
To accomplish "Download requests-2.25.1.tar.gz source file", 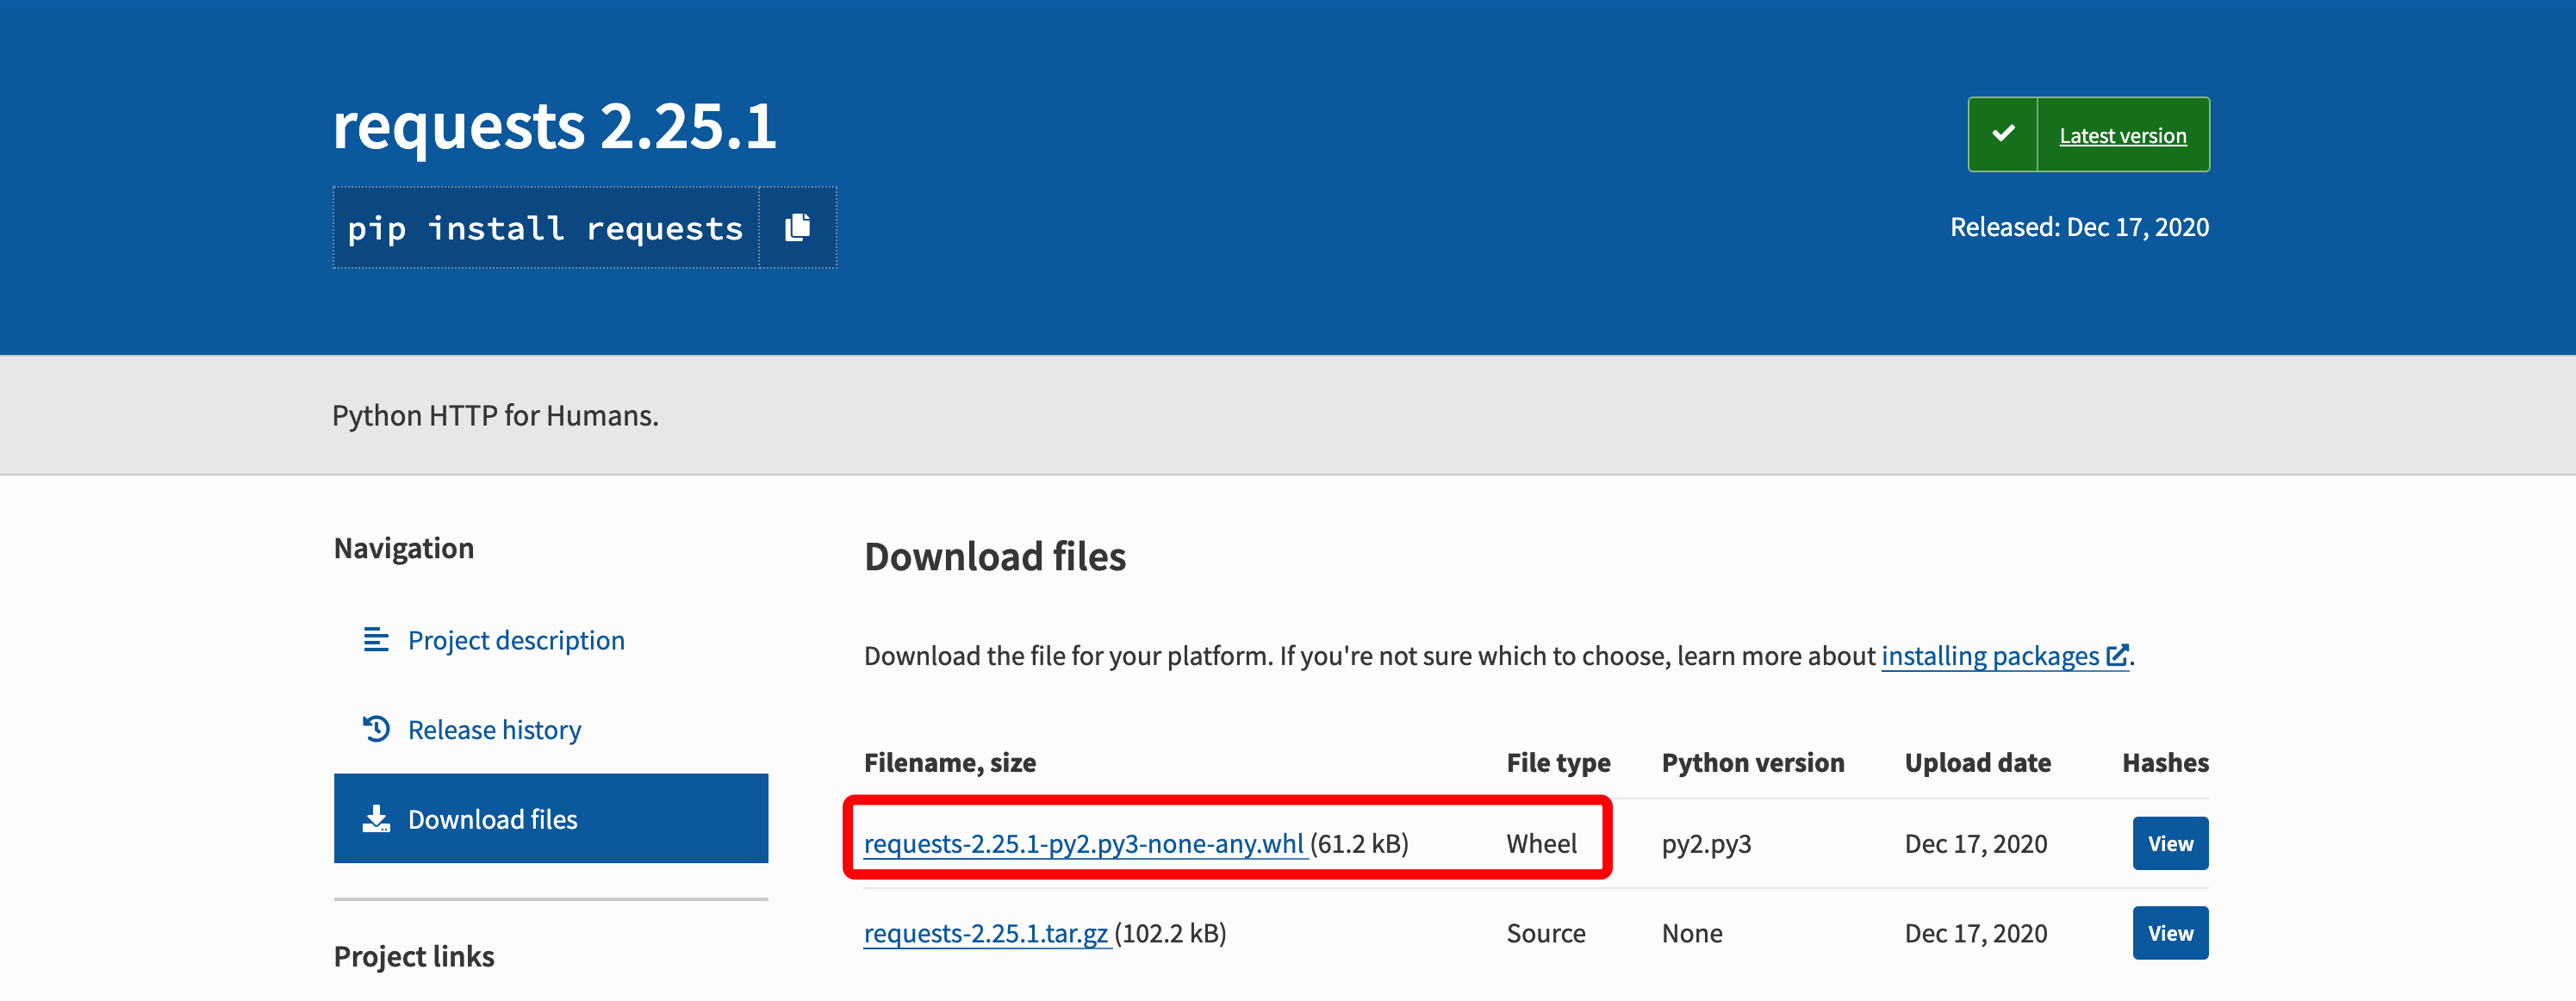I will [x=986, y=933].
